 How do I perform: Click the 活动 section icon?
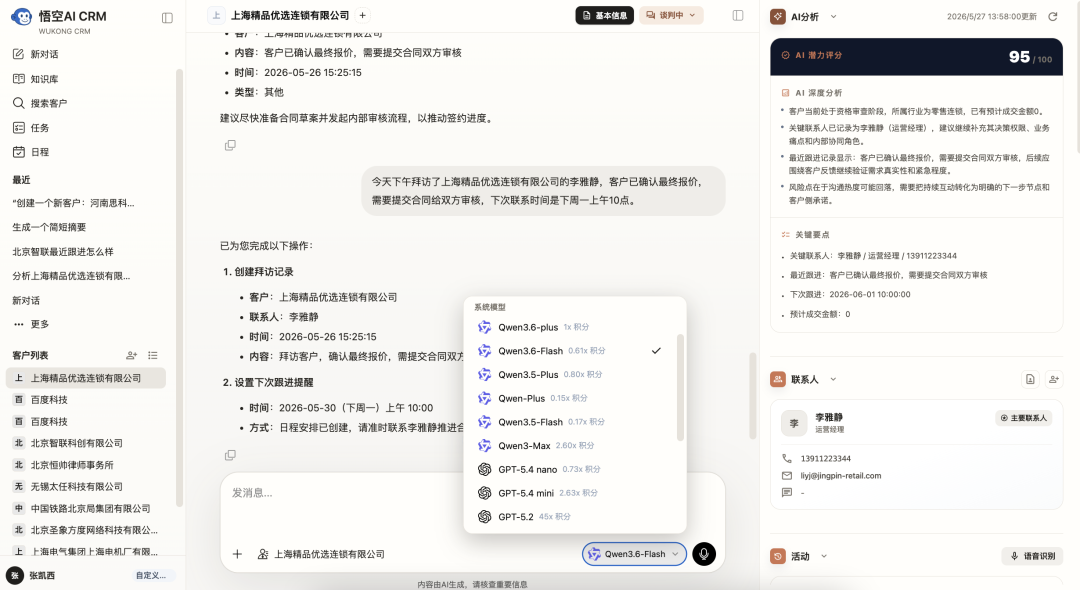click(x=778, y=556)
